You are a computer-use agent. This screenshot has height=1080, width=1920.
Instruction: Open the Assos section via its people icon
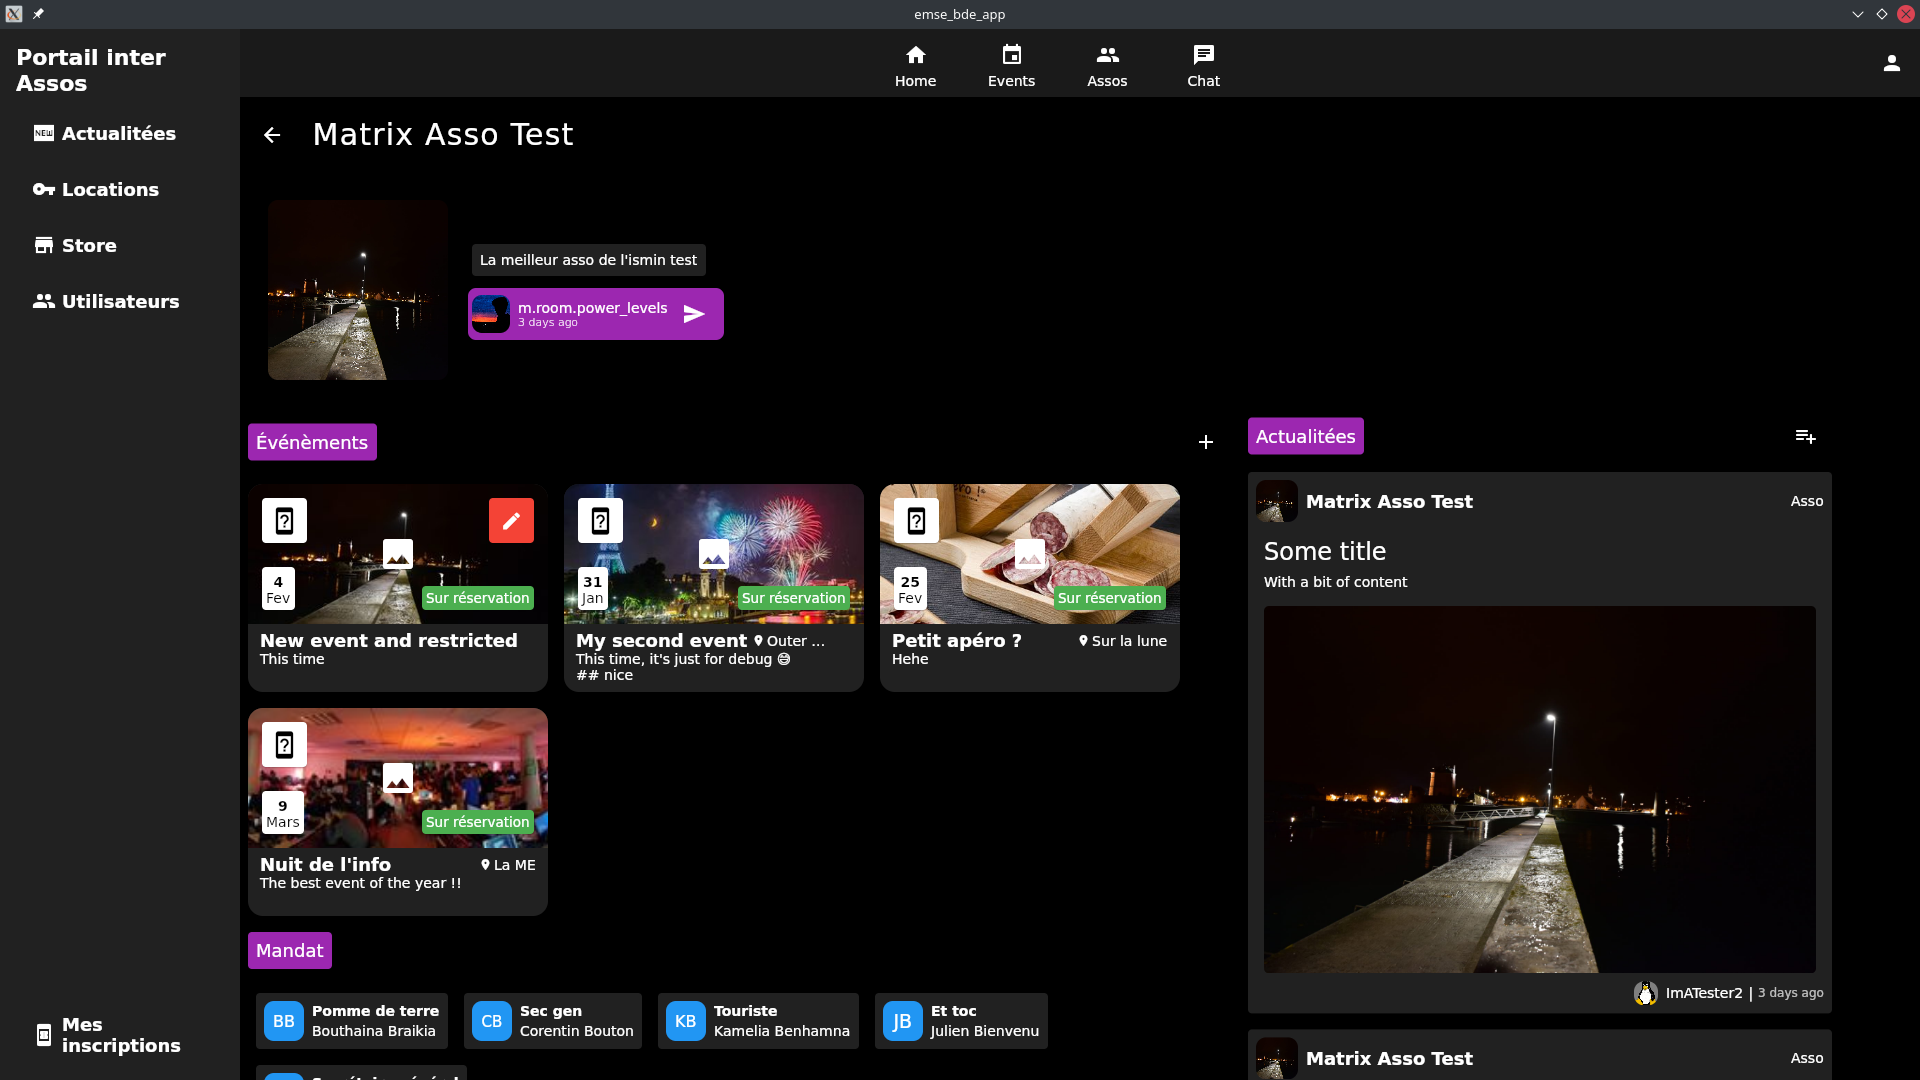point(1107,64)
